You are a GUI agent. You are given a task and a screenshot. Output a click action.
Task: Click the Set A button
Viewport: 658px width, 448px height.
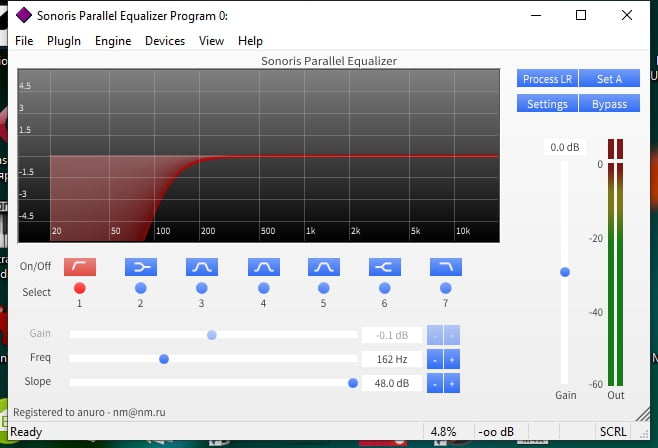coord(609,78)
